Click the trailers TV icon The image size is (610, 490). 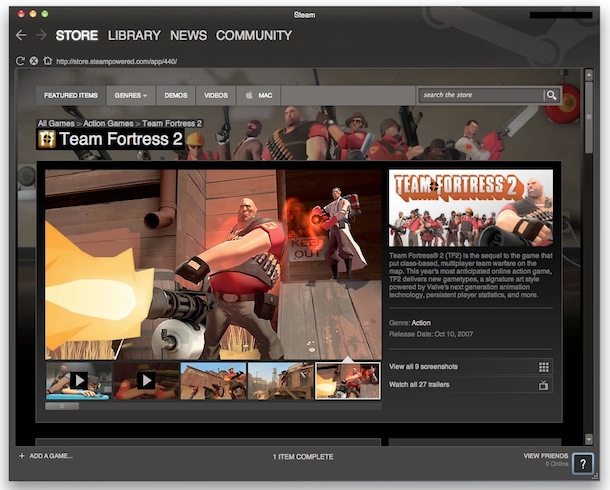(543, 385)
